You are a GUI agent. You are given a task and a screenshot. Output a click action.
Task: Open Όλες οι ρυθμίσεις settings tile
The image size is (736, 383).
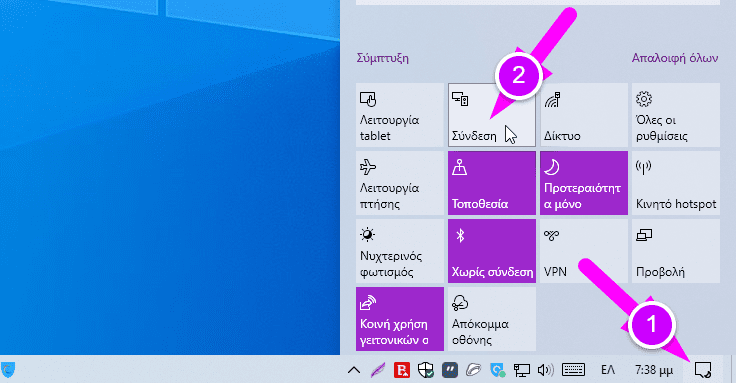click(676, 115)
